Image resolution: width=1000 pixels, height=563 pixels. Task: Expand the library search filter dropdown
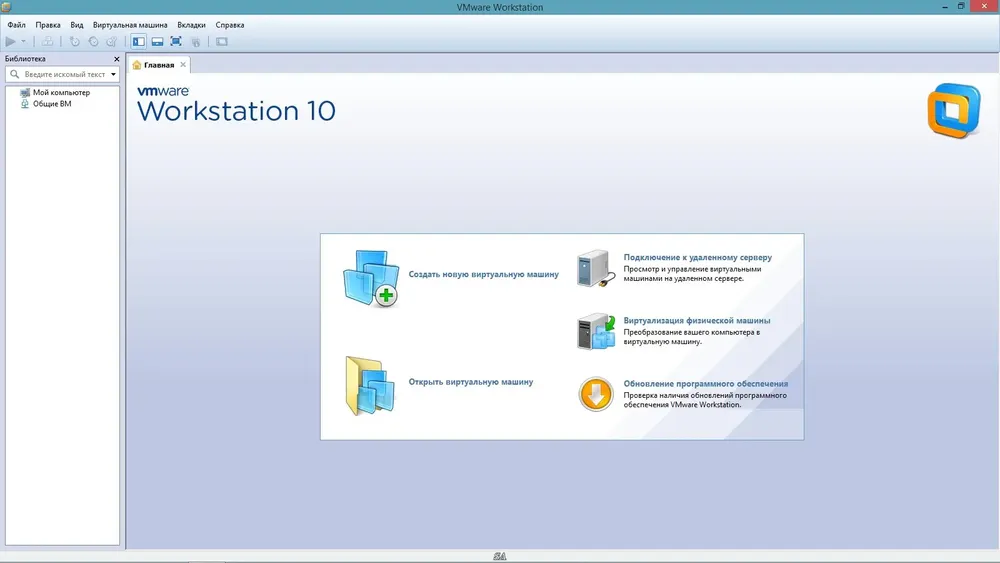point(114,75)
